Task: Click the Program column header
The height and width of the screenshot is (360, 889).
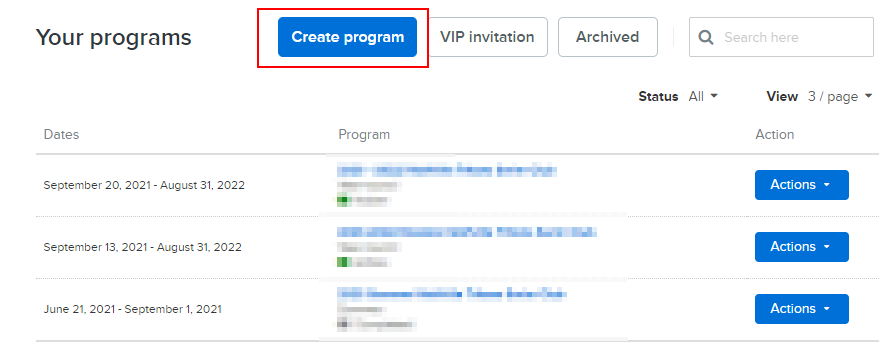Action: pyautogui.click(x=364, y=134)
